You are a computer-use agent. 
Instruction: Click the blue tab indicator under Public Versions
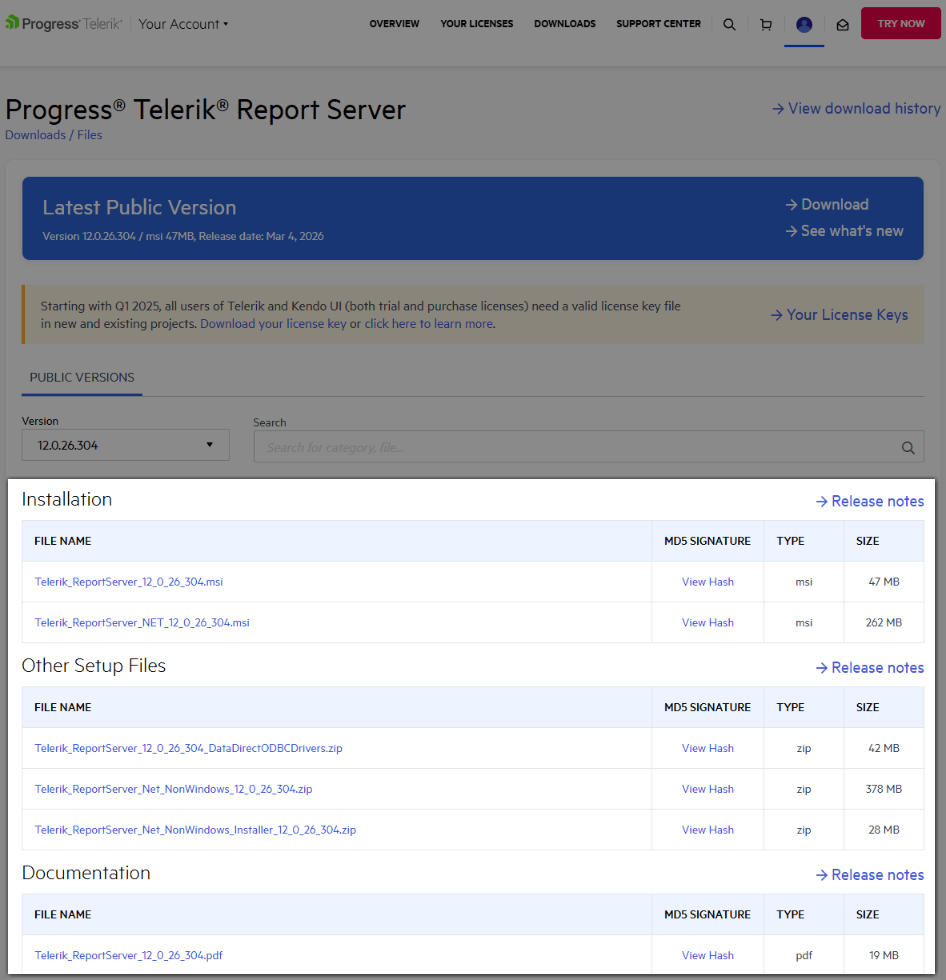(x=81, y=395)
